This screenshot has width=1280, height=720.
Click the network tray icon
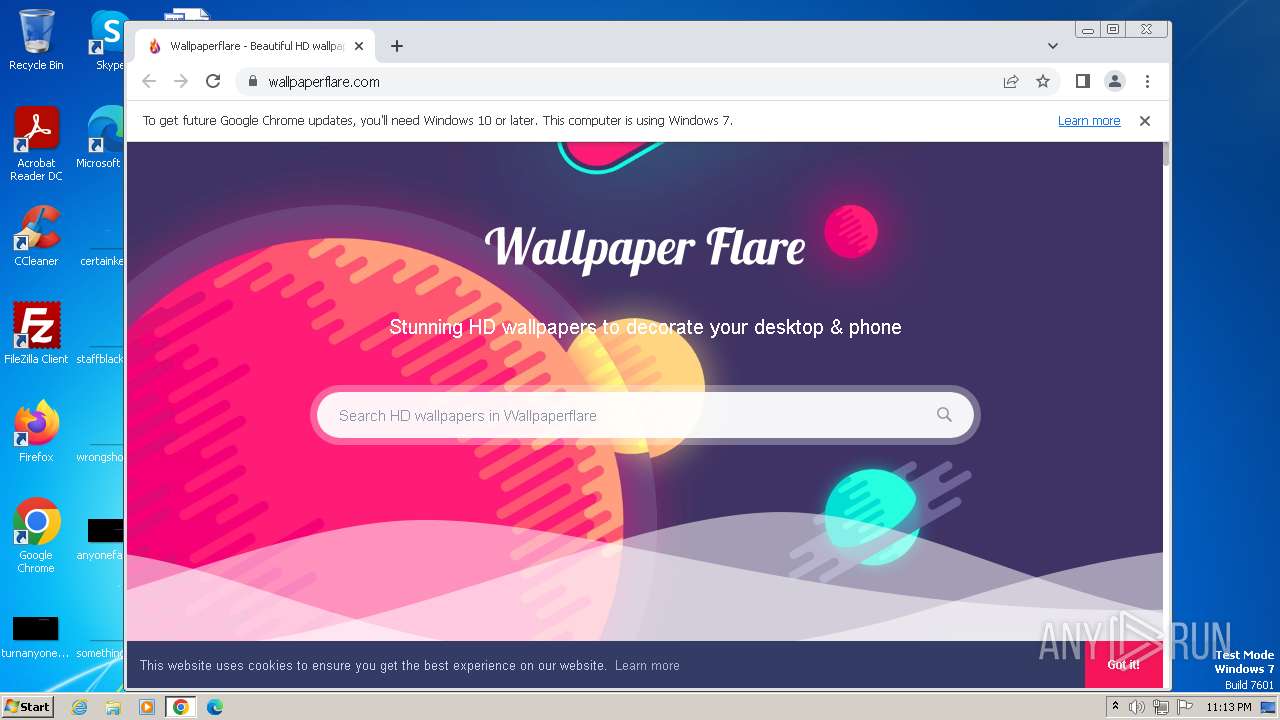tap(1161, 707)
